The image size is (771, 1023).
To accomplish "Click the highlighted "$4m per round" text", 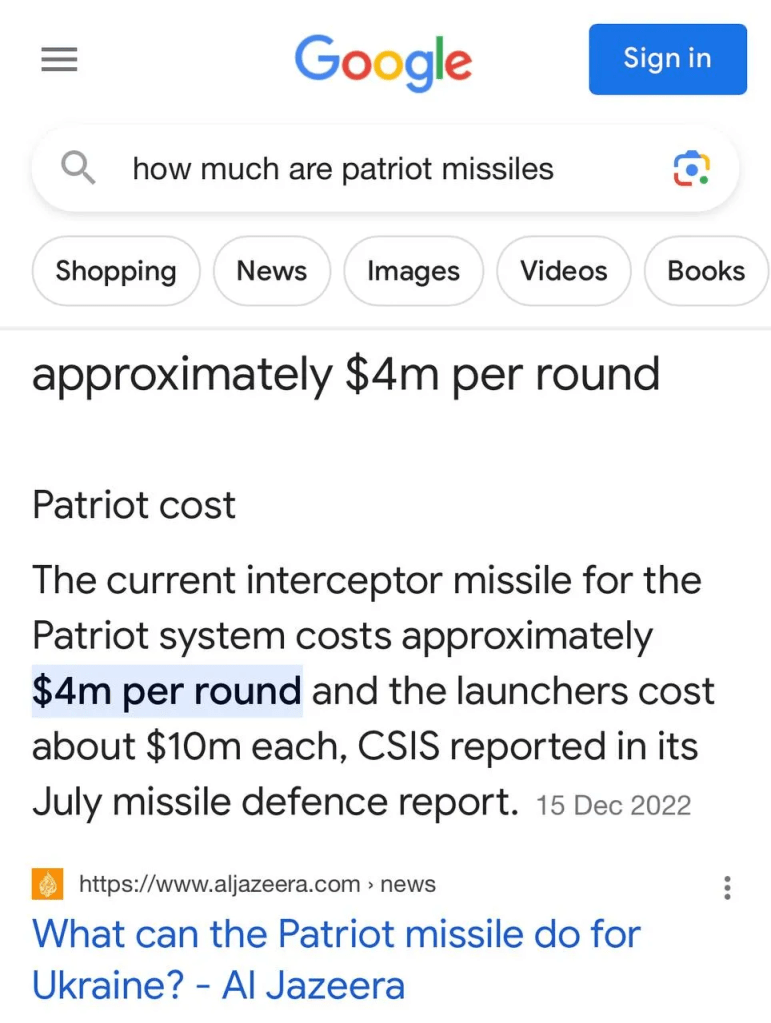I will tap(167, 691).
